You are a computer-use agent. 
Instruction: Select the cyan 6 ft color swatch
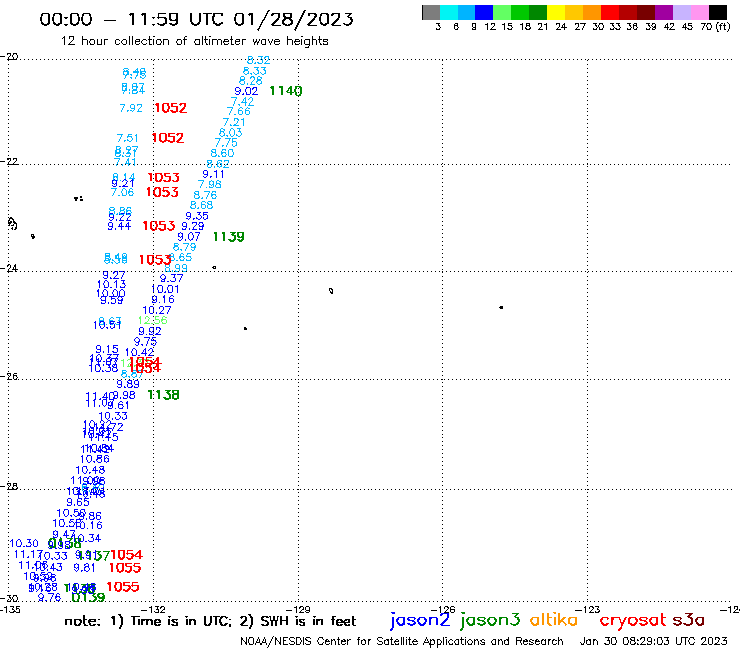(x=449, y=12)
